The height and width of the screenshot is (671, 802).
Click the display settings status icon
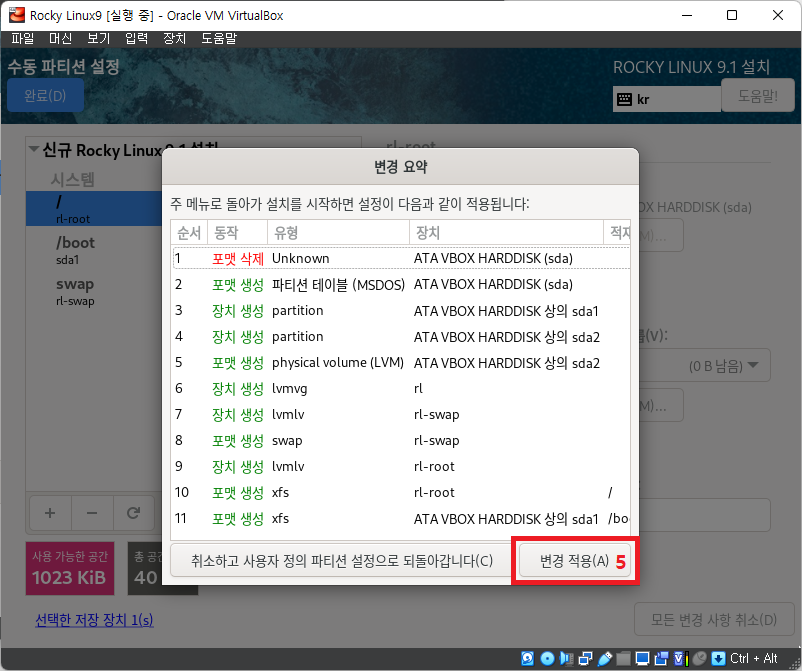point(642,658)
